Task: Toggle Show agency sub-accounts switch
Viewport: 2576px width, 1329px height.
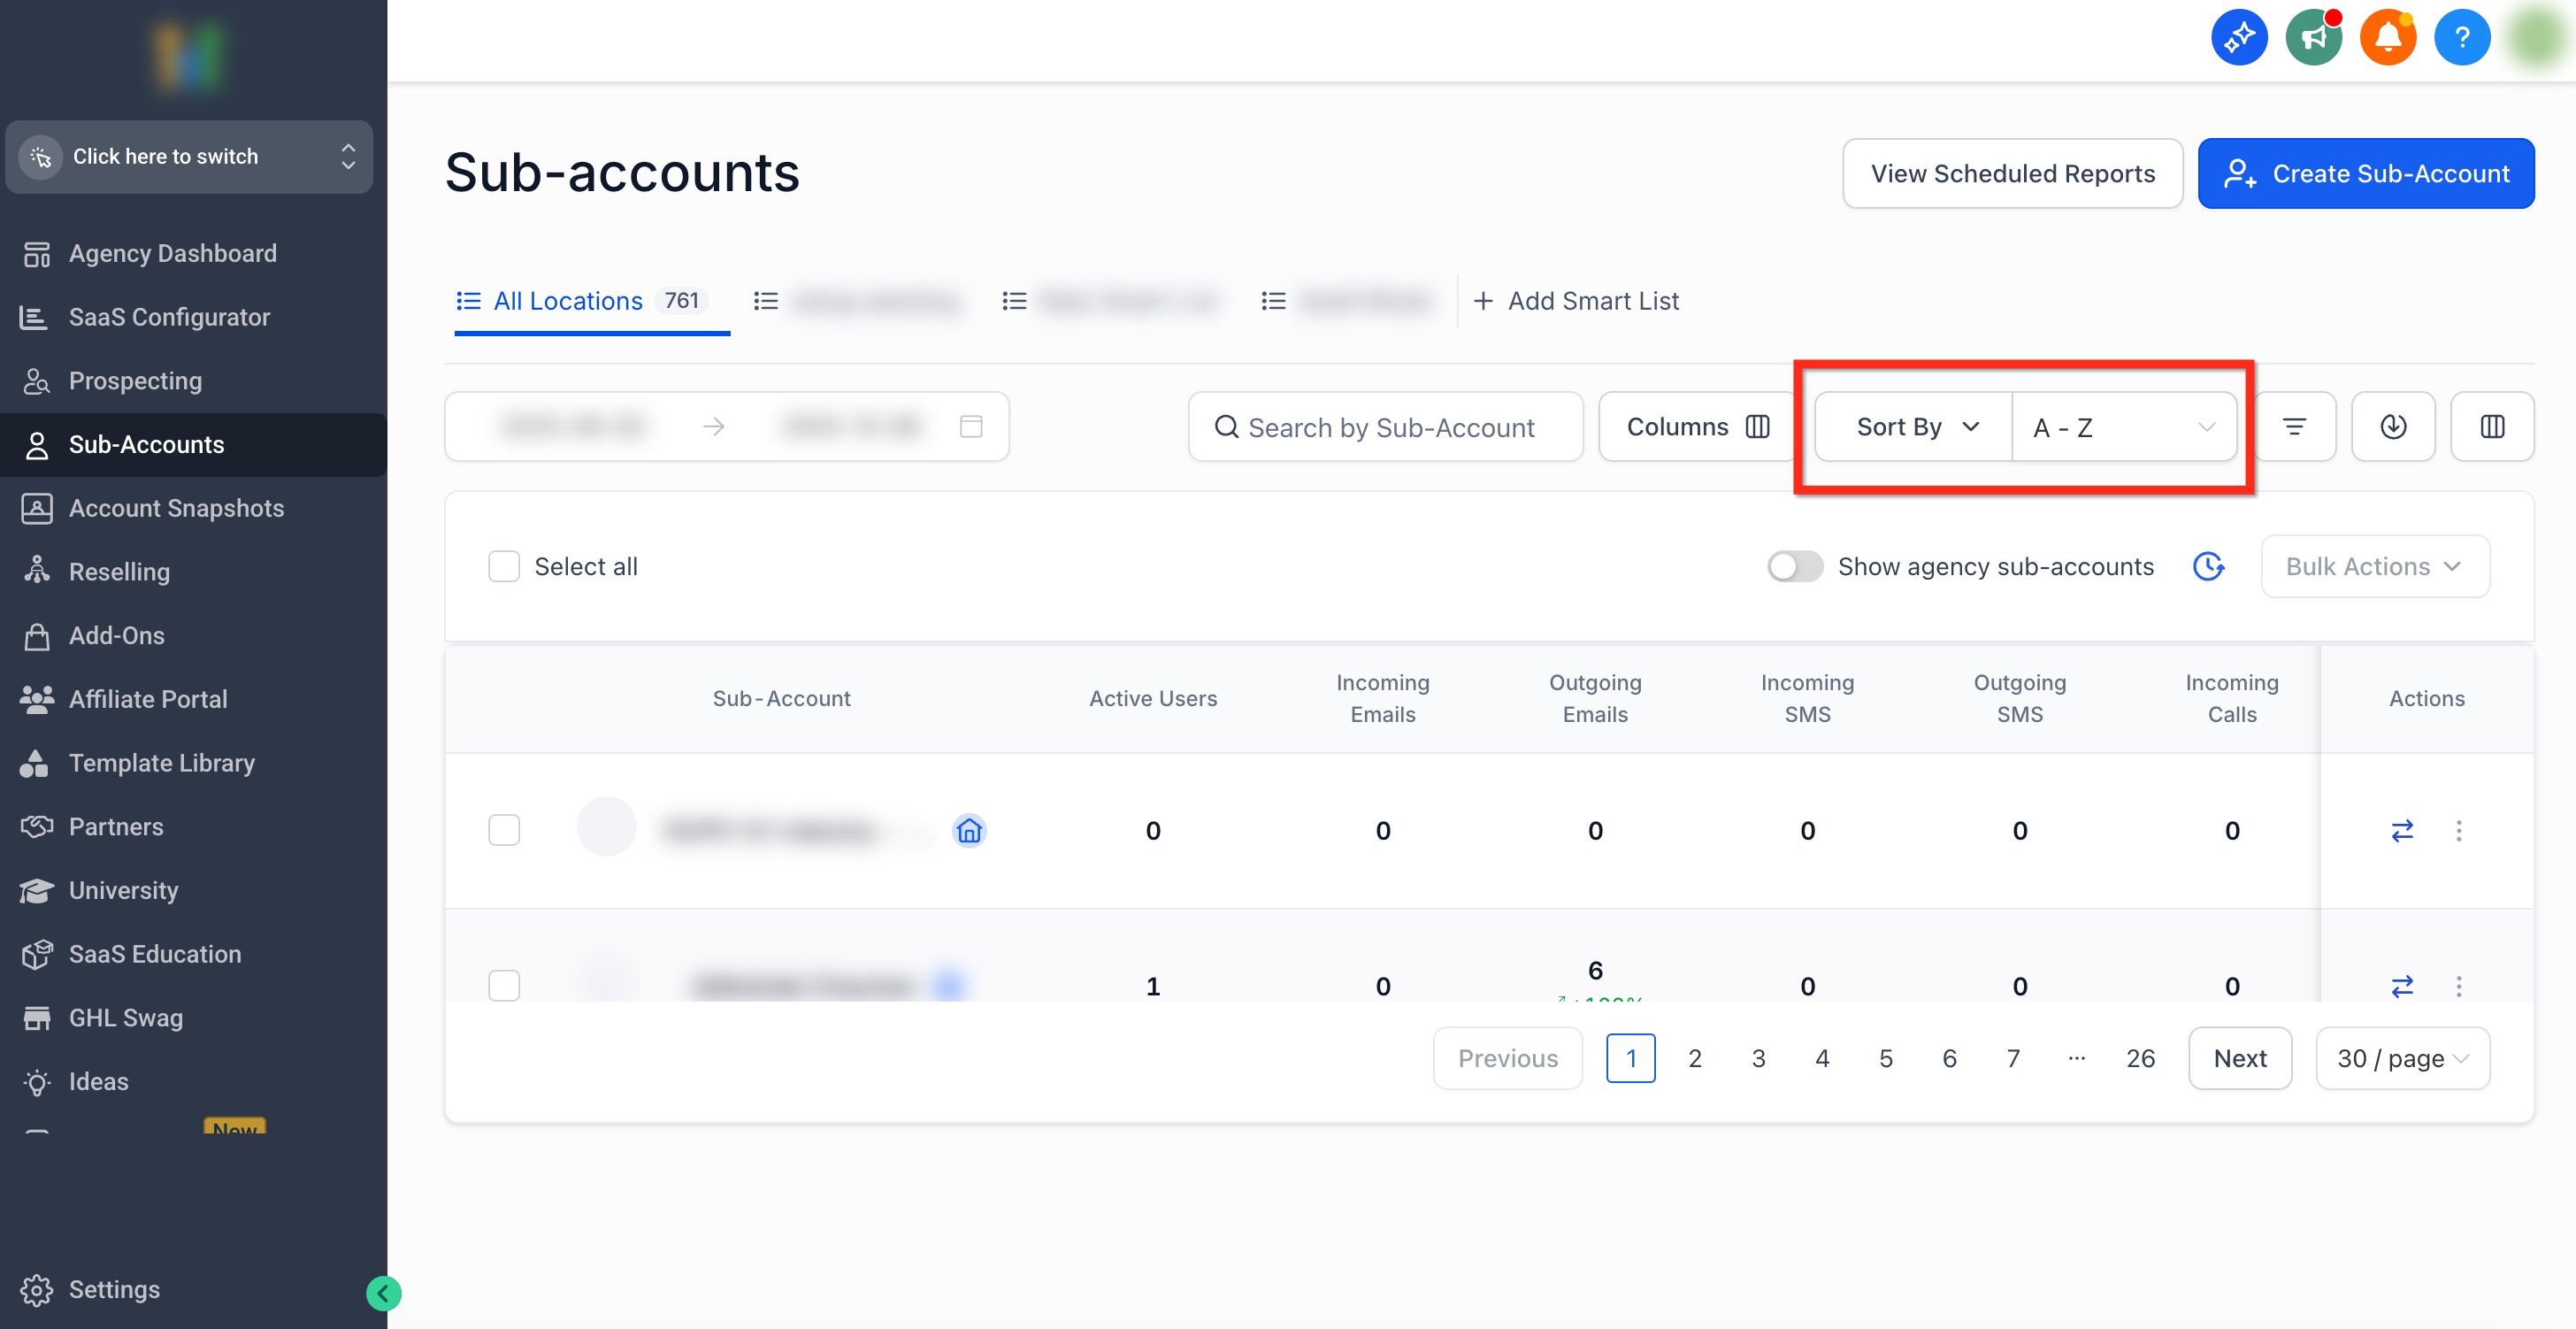Action: tap(1794, 566)
